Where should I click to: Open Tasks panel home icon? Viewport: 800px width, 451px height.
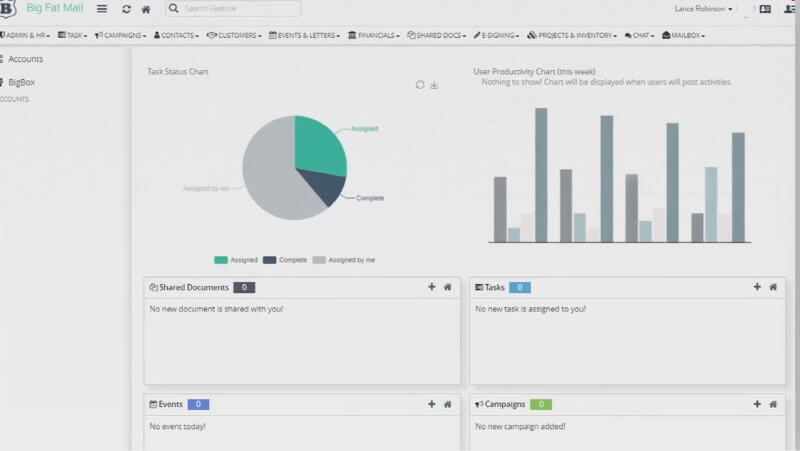point(773,287)
